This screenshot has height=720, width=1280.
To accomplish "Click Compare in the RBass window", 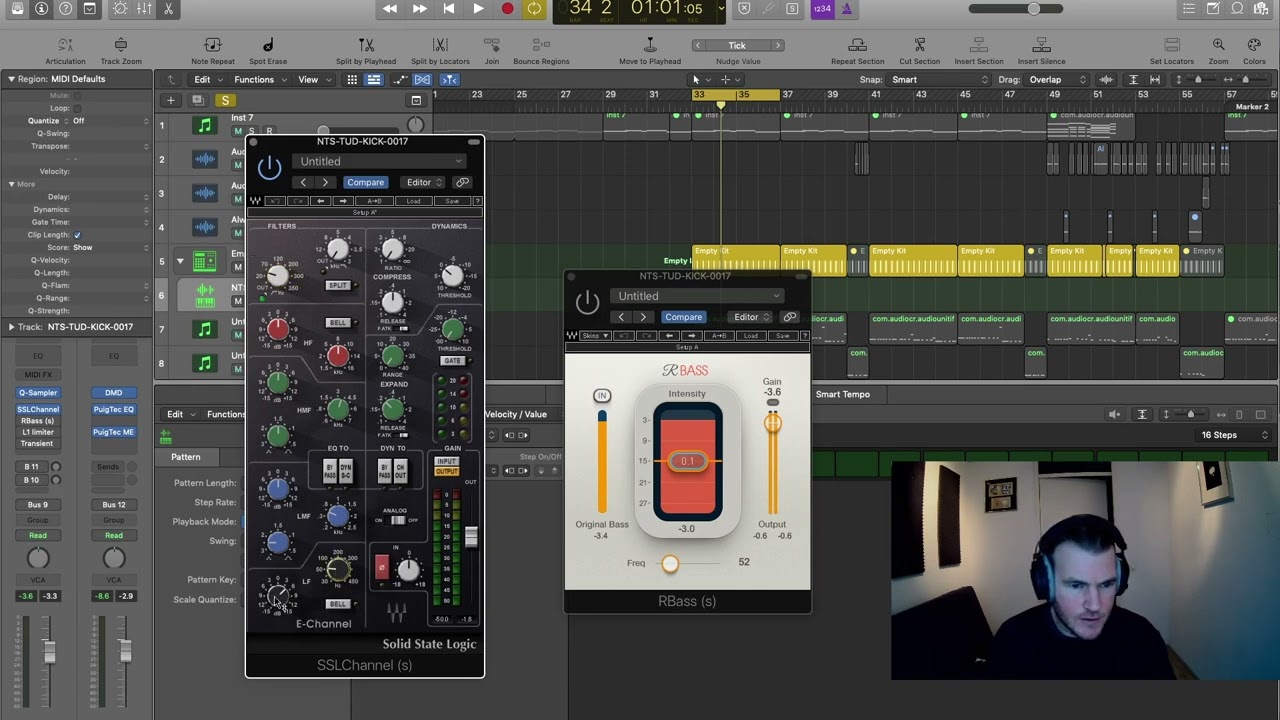I will tap(683, 317).
